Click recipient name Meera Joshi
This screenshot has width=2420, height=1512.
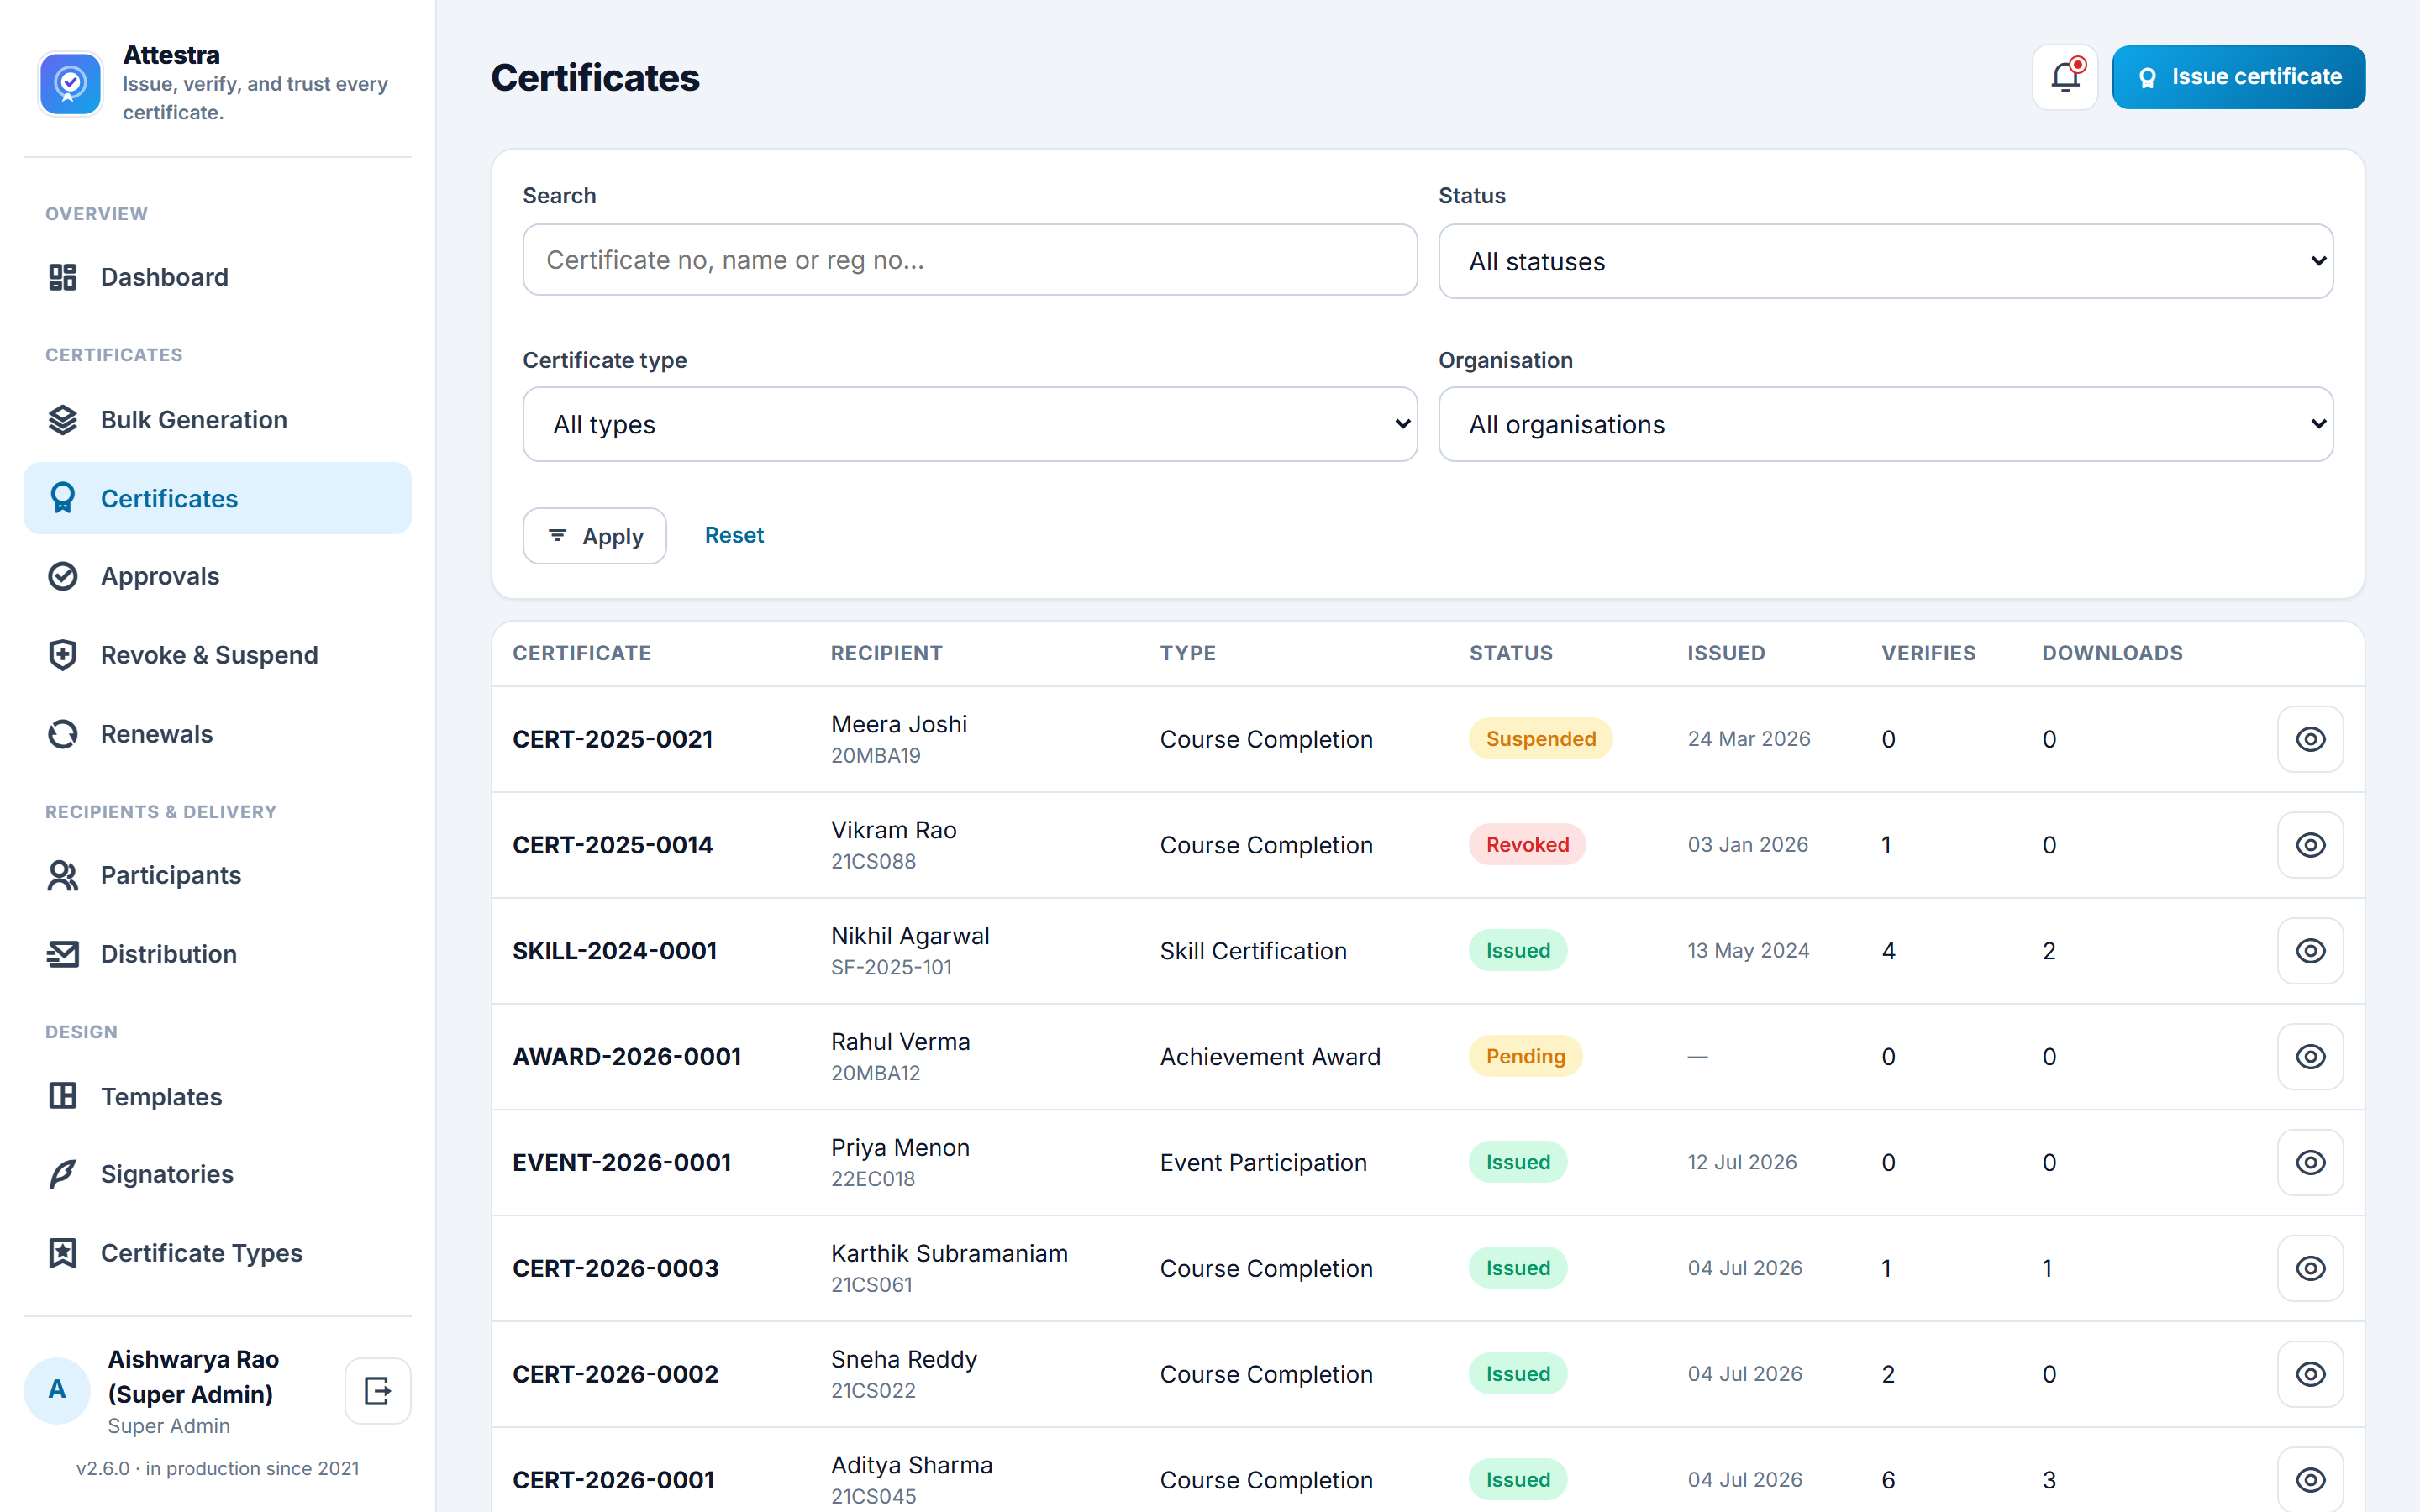[899, 724]
